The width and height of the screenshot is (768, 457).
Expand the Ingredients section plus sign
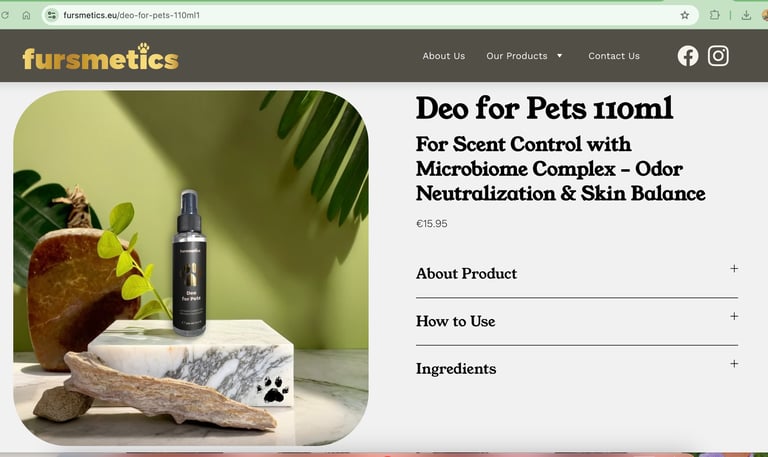[x=734, y=363]
